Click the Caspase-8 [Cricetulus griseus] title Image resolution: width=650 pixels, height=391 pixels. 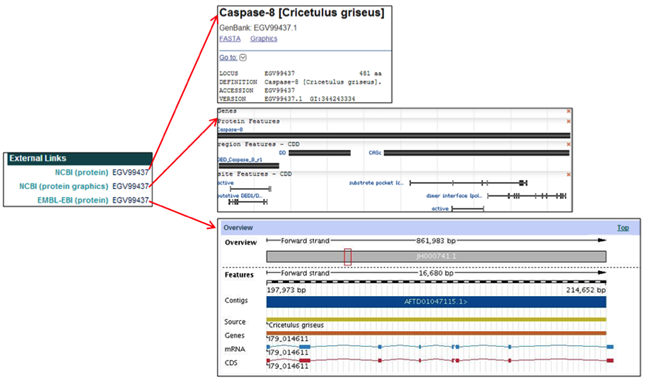(302, 13)
